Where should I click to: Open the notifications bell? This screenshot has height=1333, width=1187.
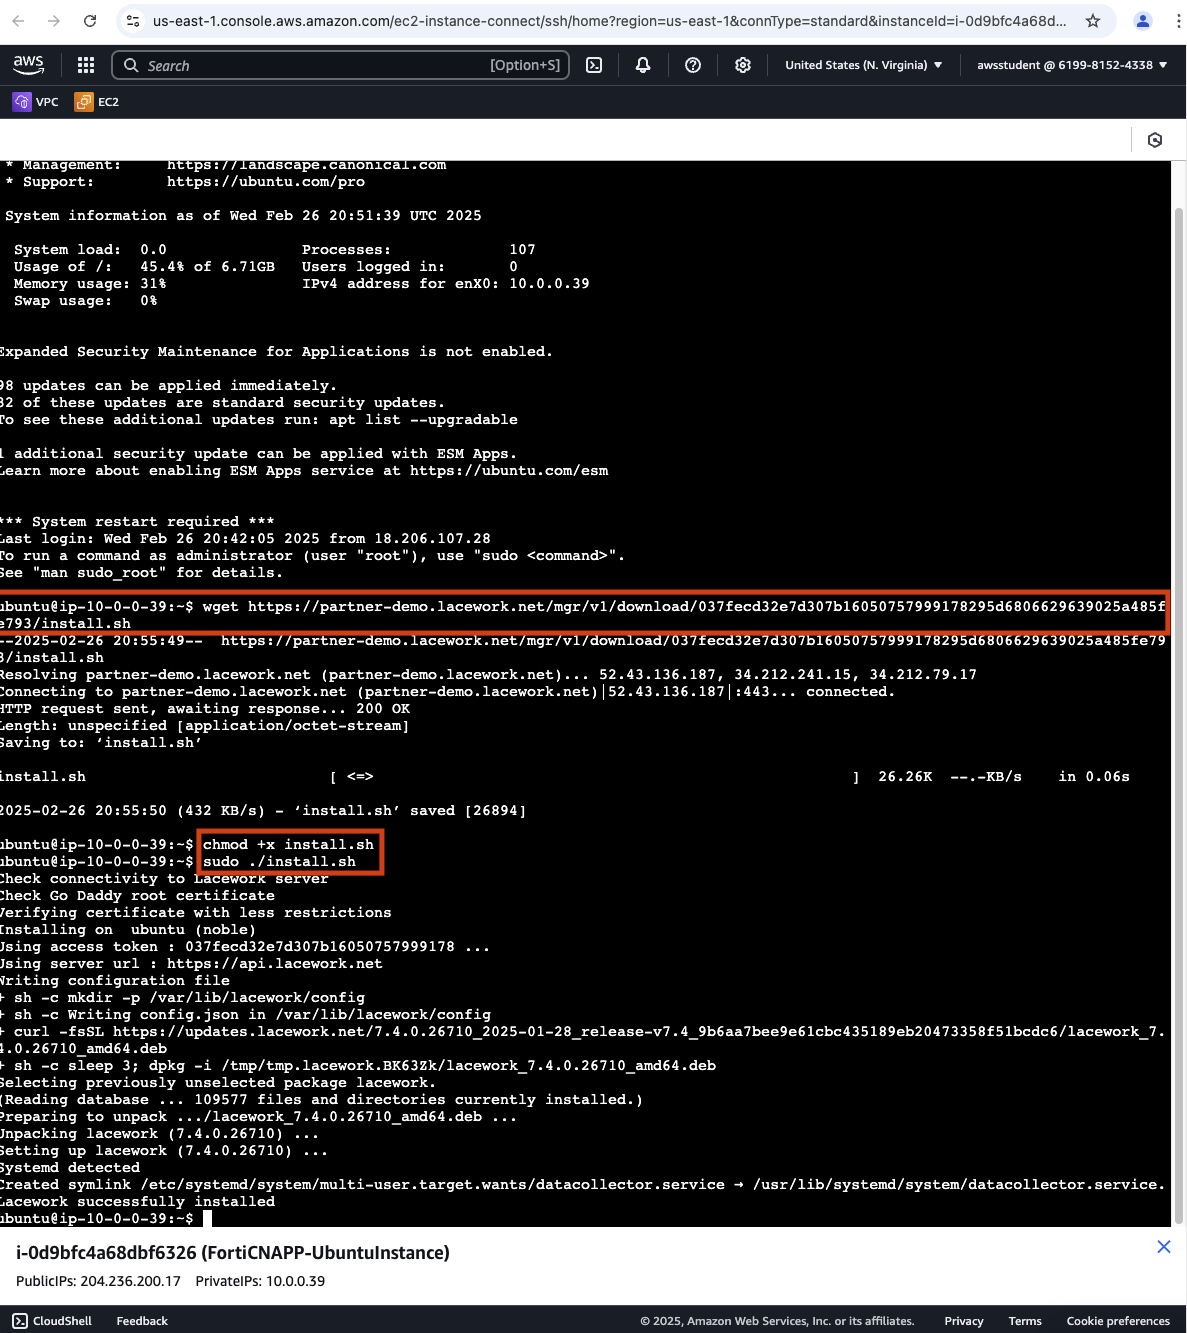[643, 65]
